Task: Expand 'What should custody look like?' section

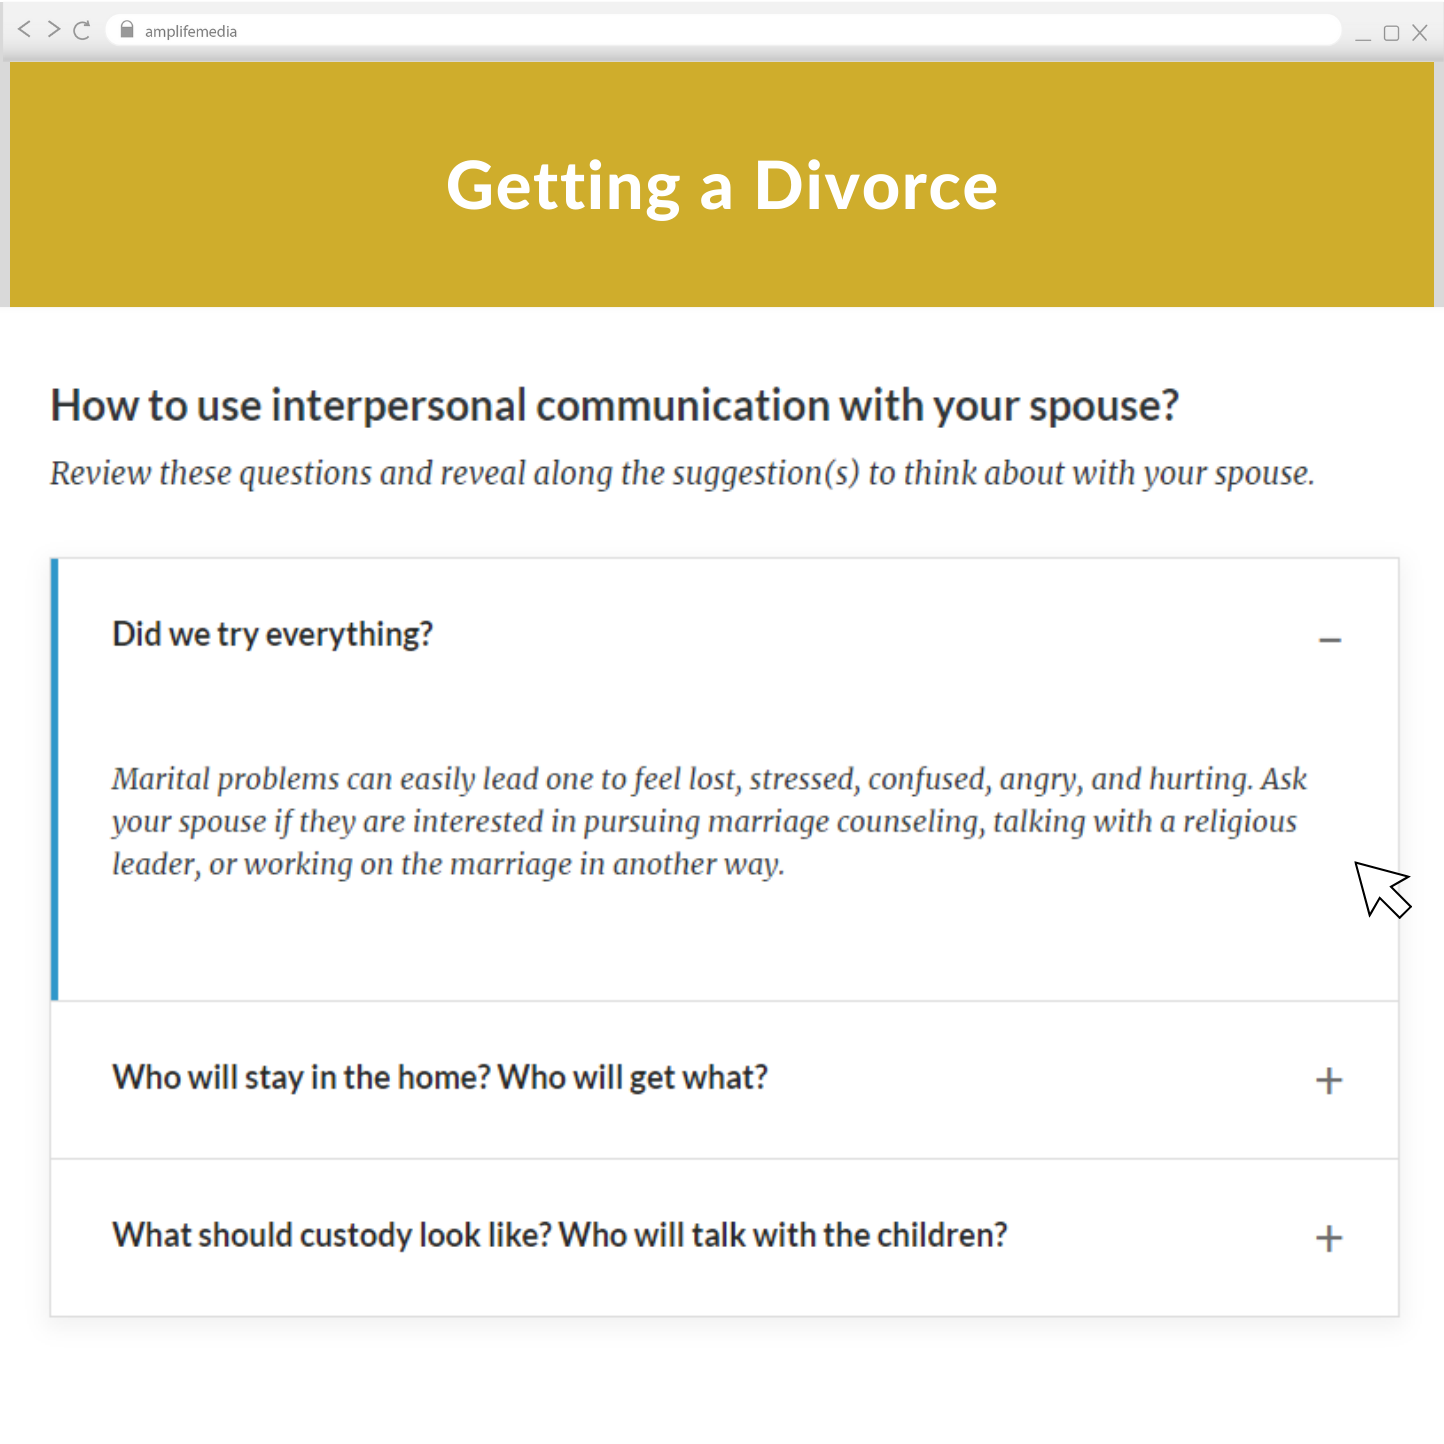Action: click(x=1329, y=1238)
